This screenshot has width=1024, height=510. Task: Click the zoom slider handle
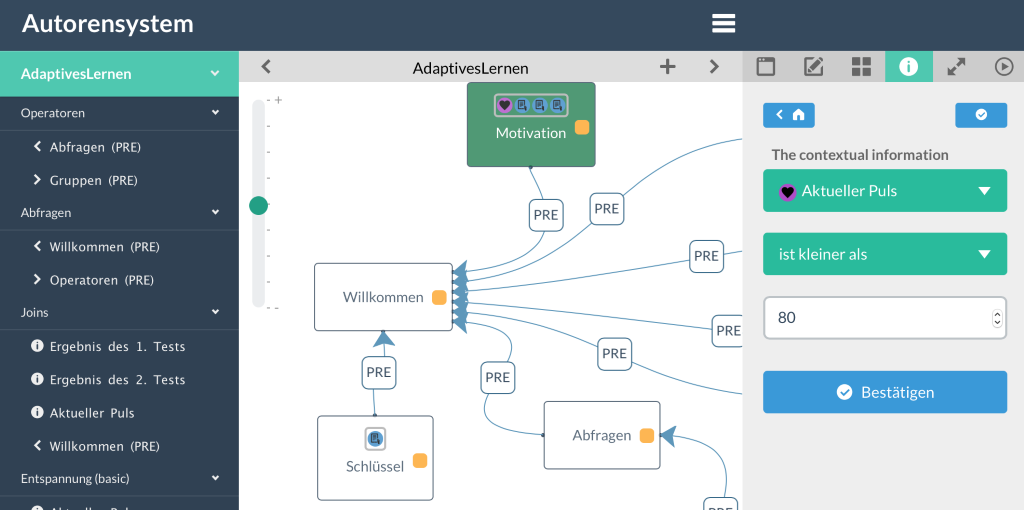tap(259, 205)
